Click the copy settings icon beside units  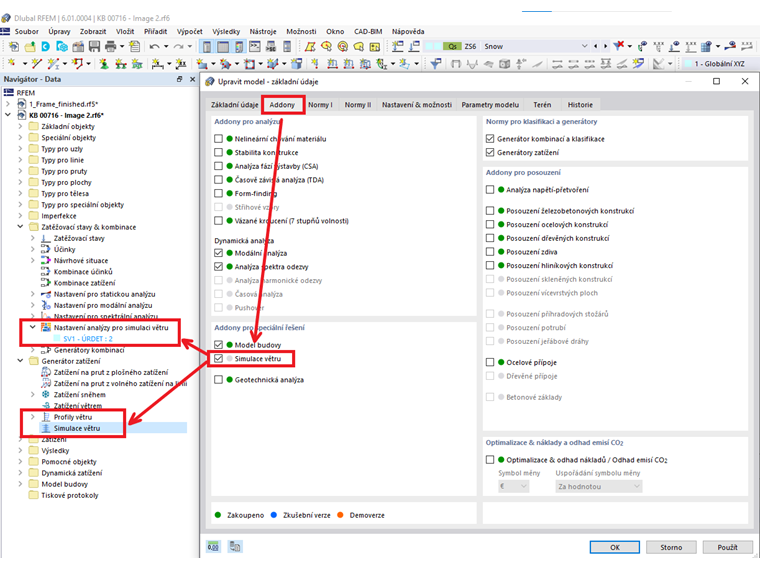pos(236,547)
